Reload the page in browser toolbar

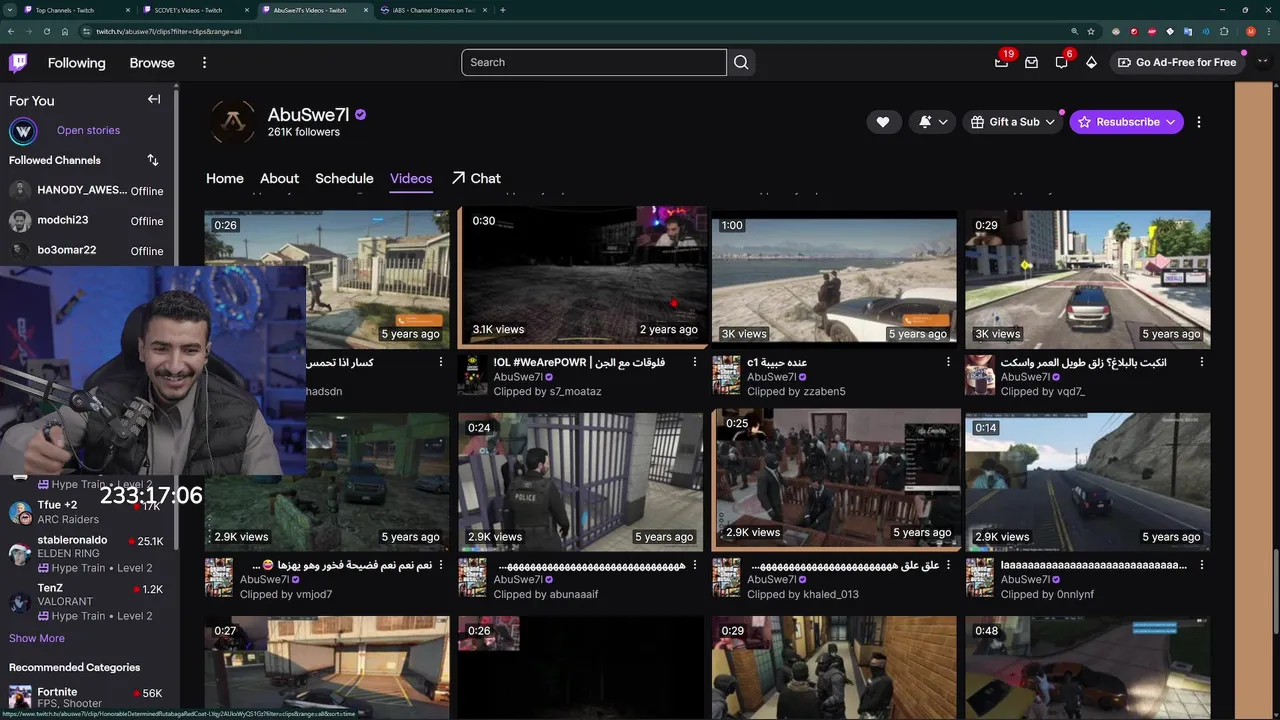click(x=46, y=31)
